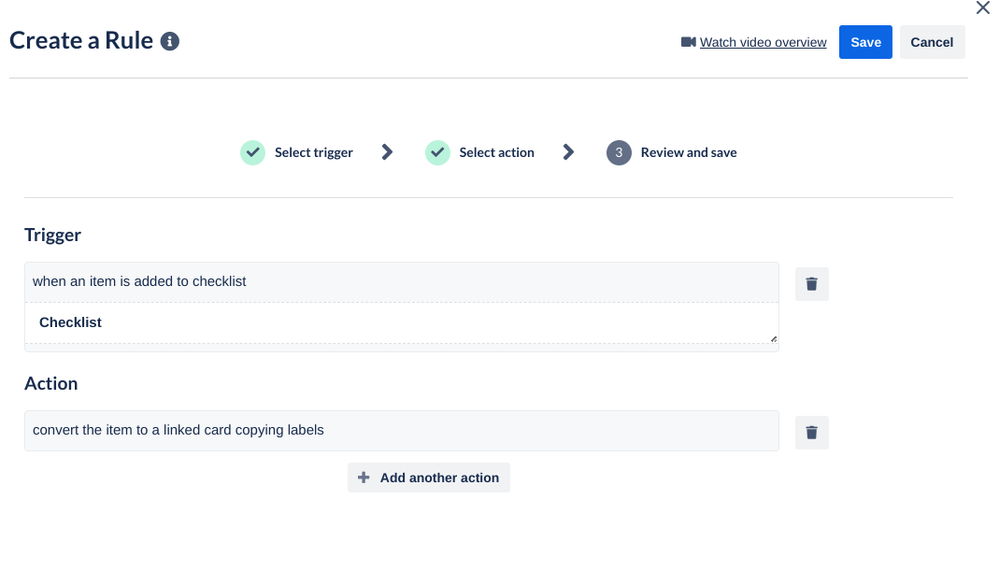999x585 pixels.
Task: Open the Watch video overview link
Action: pyautogui.click(x=763, y=42)
